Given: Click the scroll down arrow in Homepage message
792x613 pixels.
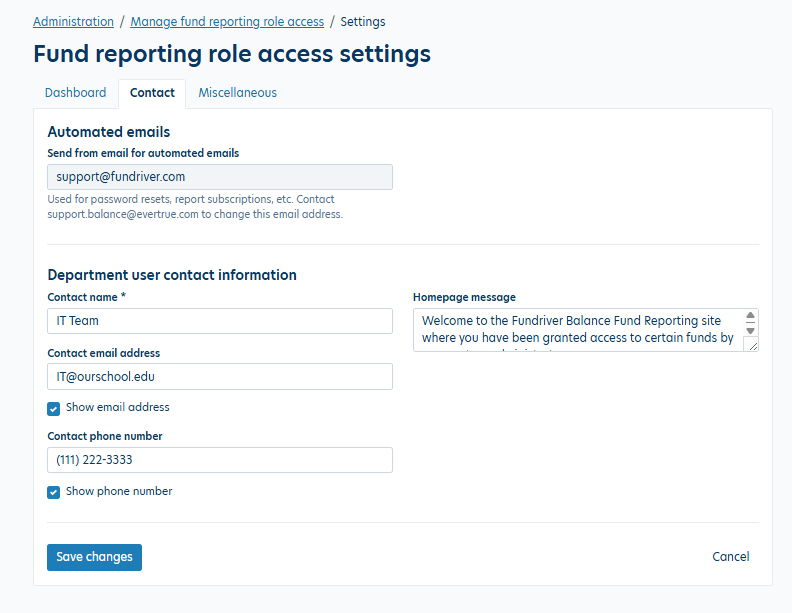Looking at the screenshot, I should (x=750, y=329).
